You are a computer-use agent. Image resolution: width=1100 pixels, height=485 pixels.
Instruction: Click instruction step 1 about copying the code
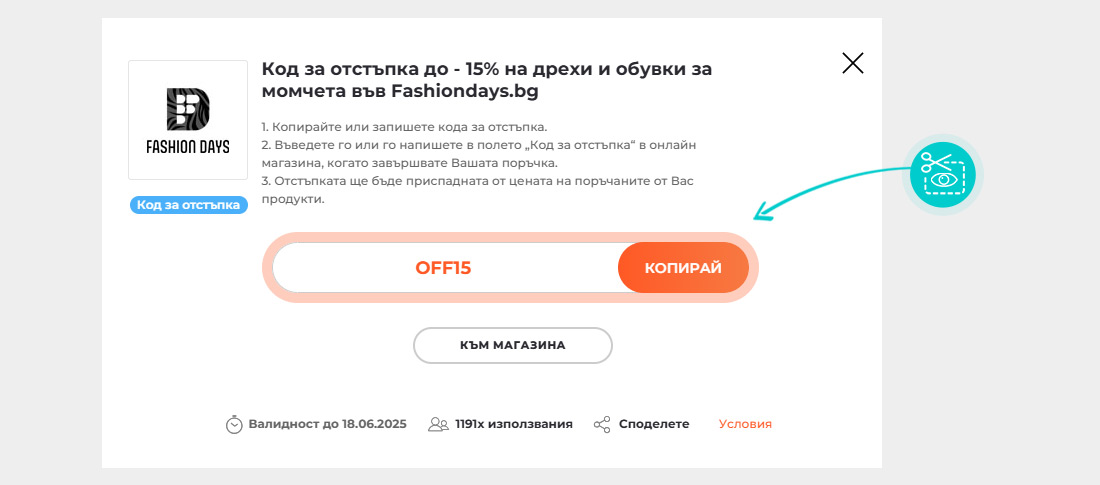404,127
